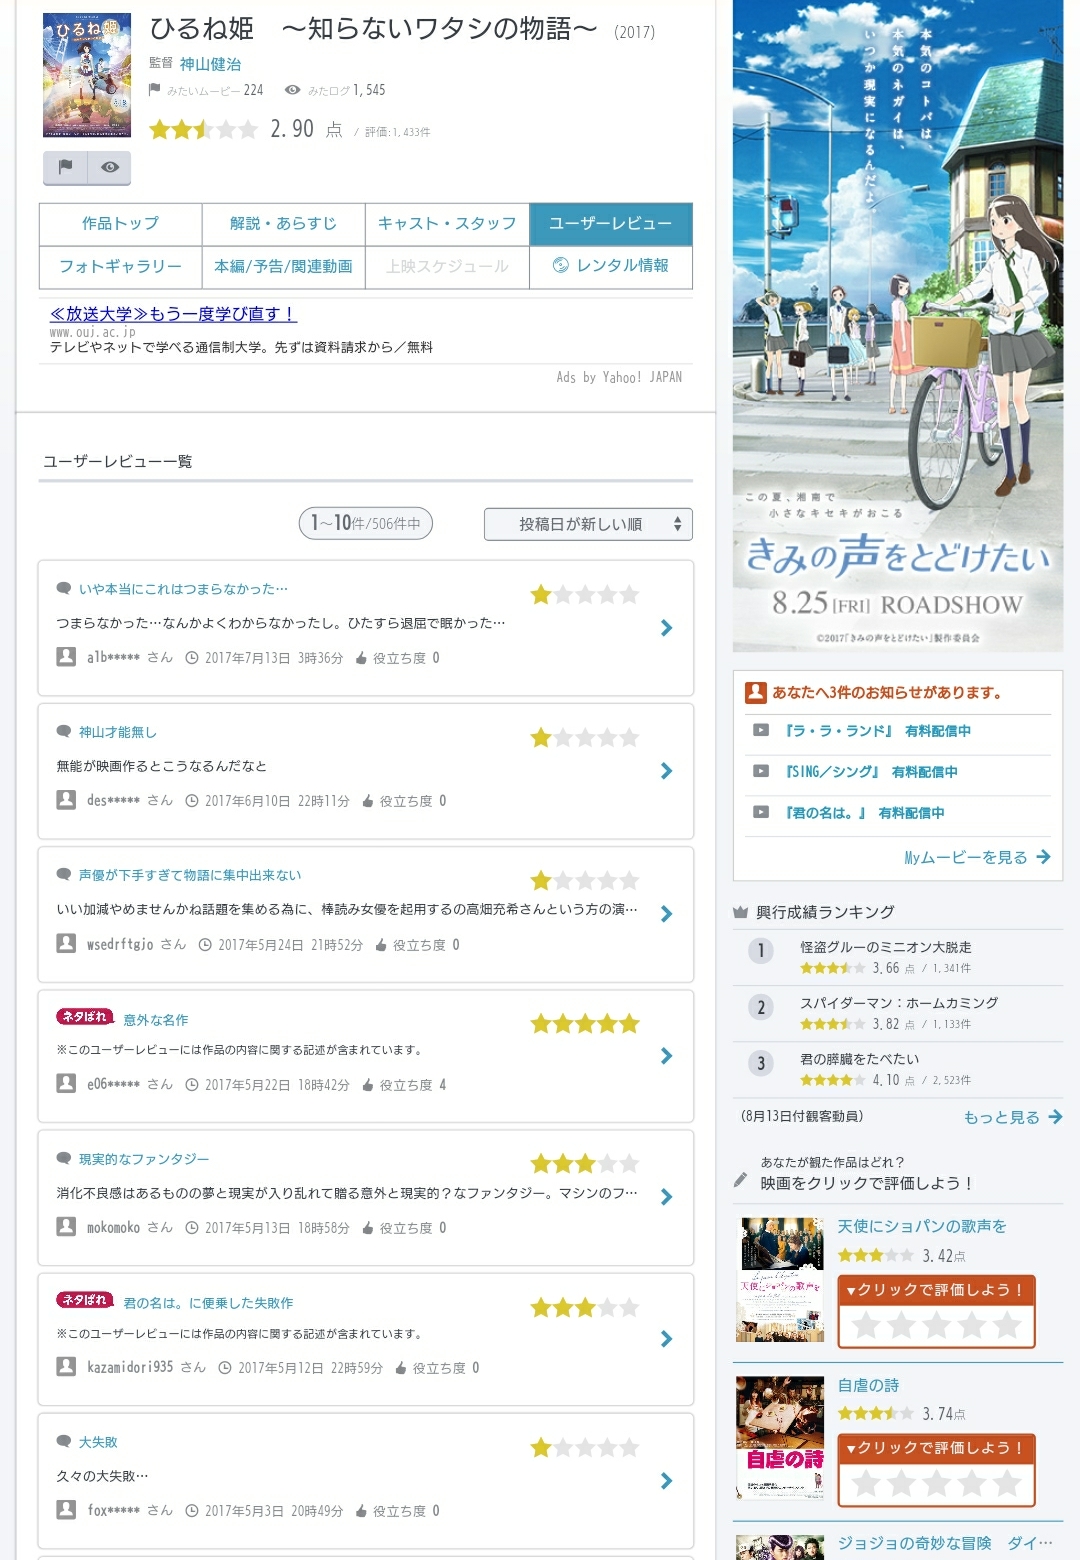Click the 天使にショパンの歌声を poster thumbnail
This screenshot has height=1560, width=1080.
tap(781, 1279)
